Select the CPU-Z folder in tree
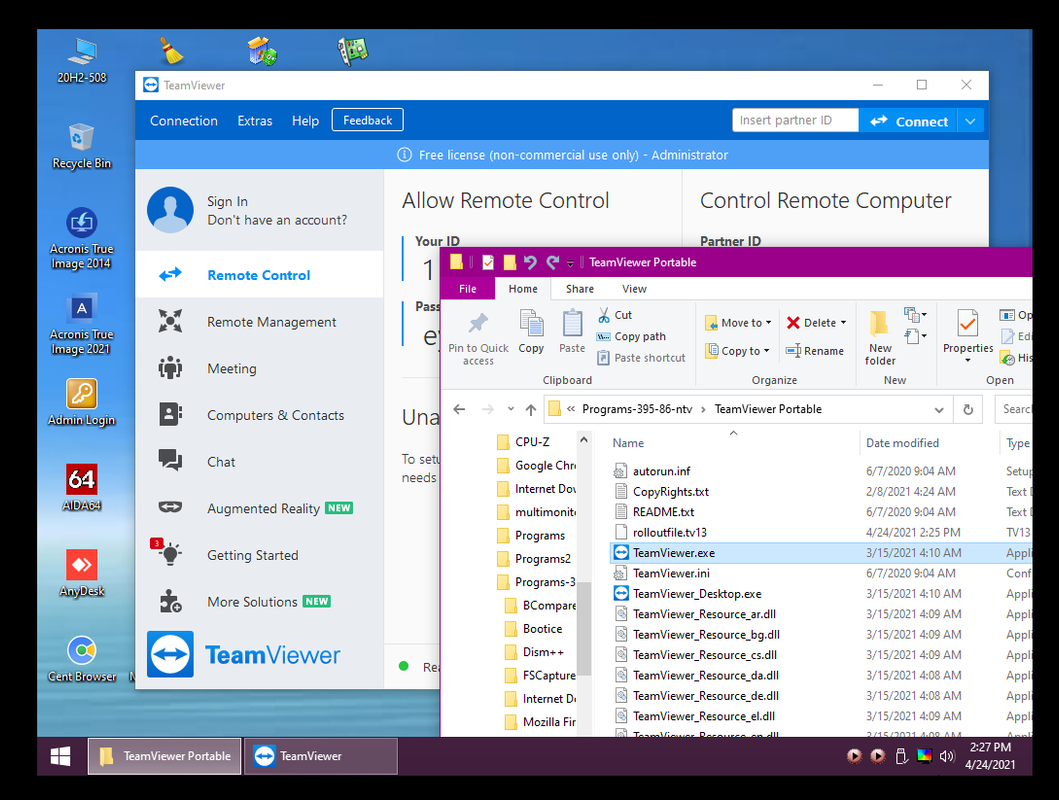The width and height of the screenshot is (1059, 800). click(524, 442)
